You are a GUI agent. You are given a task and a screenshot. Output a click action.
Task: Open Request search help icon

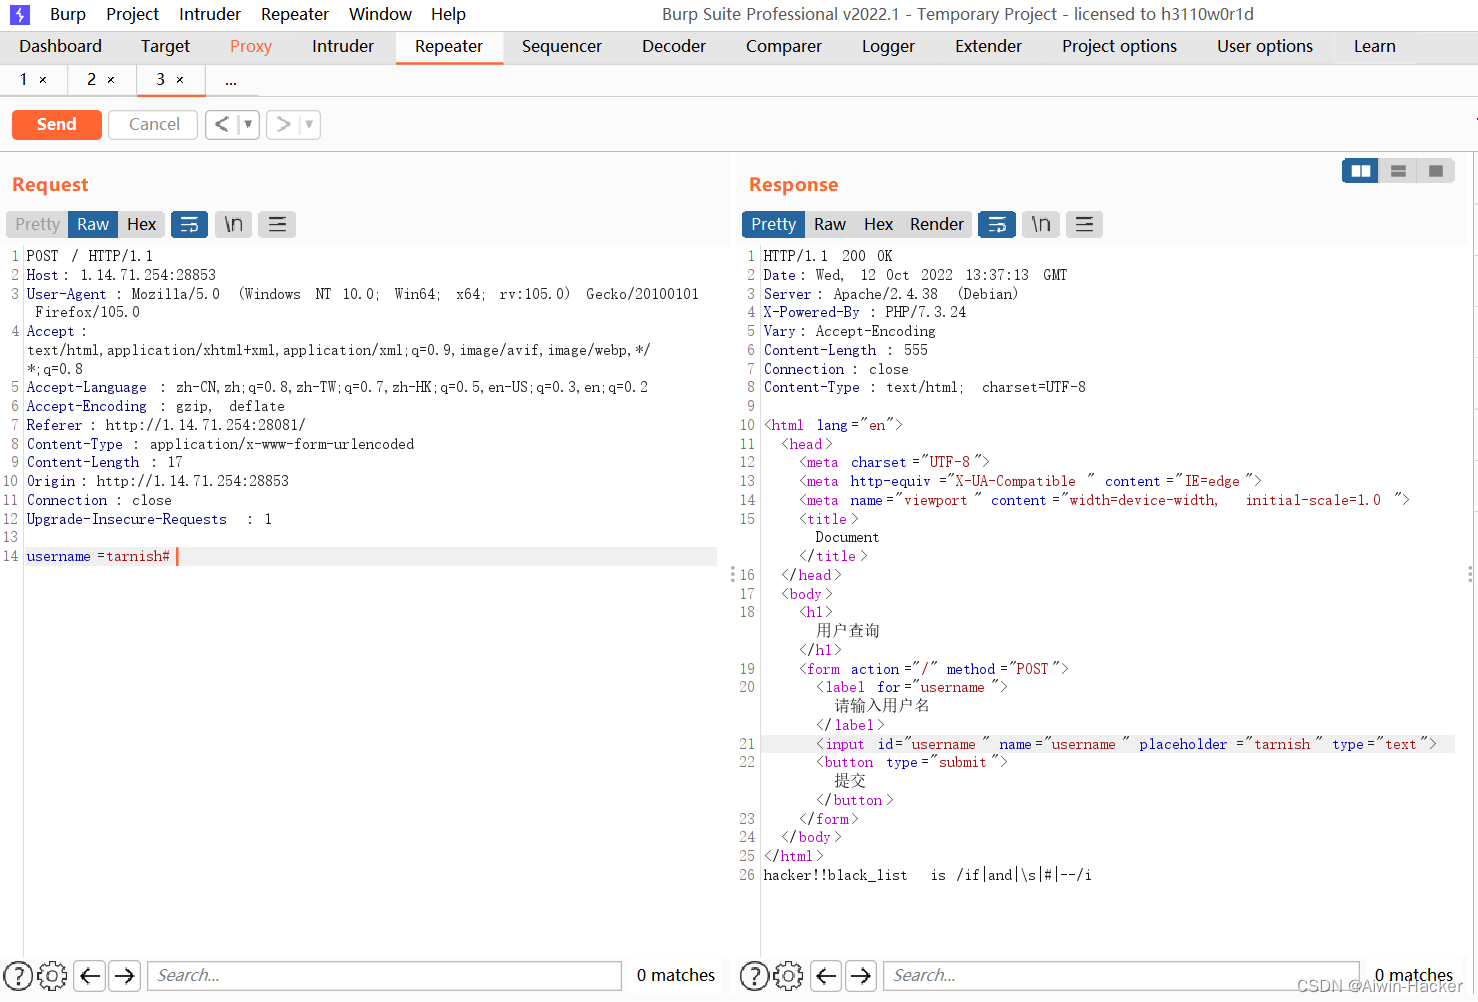(x=18, y=975)
